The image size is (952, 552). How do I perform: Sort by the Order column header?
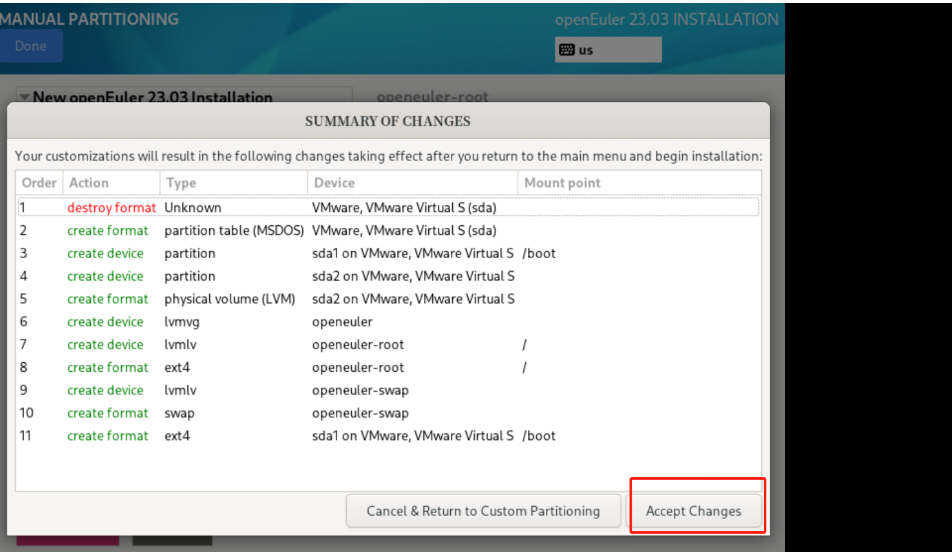click(39, 183)
